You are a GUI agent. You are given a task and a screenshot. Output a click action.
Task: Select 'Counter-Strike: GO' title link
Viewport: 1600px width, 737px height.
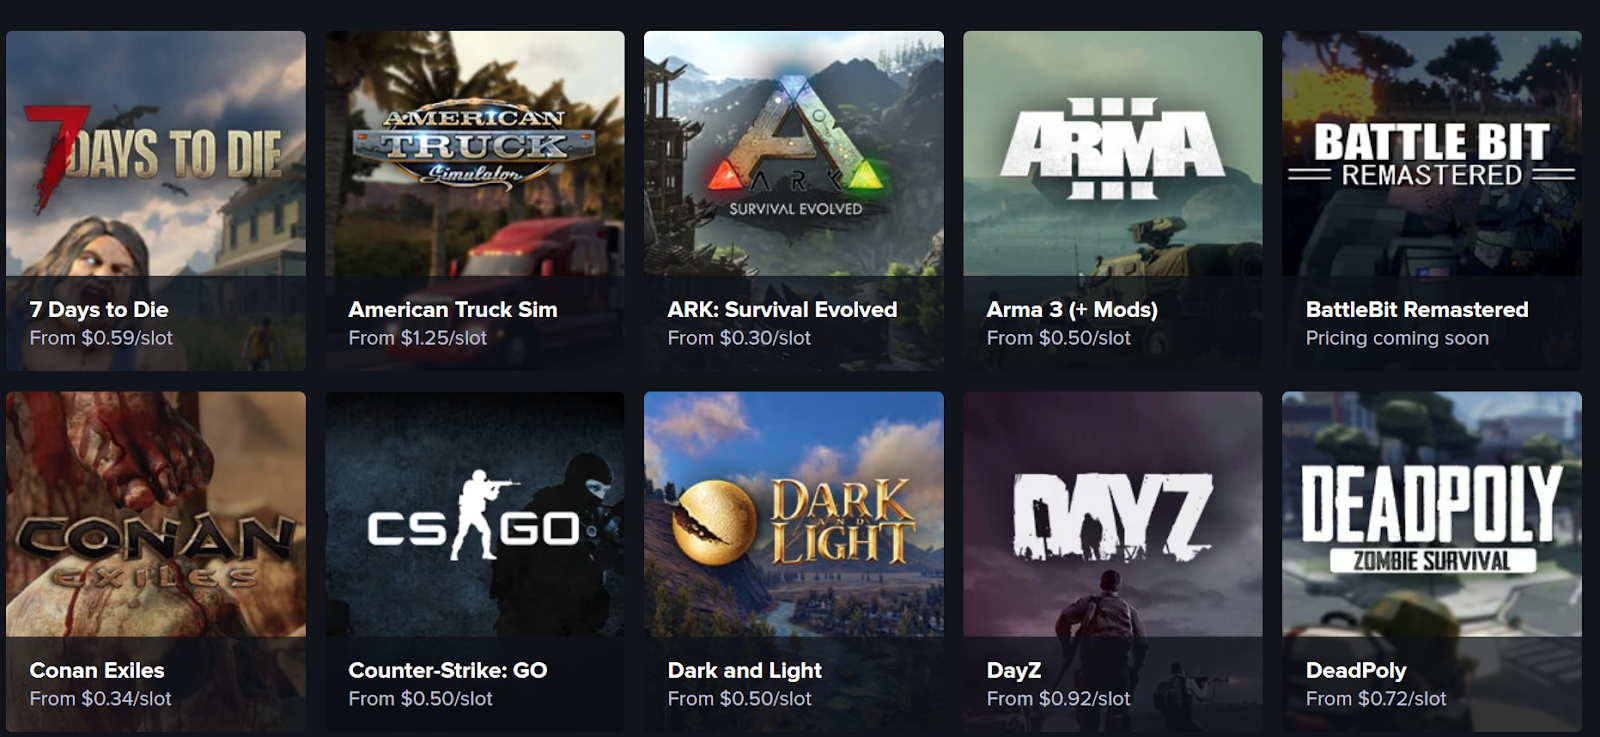448,670
